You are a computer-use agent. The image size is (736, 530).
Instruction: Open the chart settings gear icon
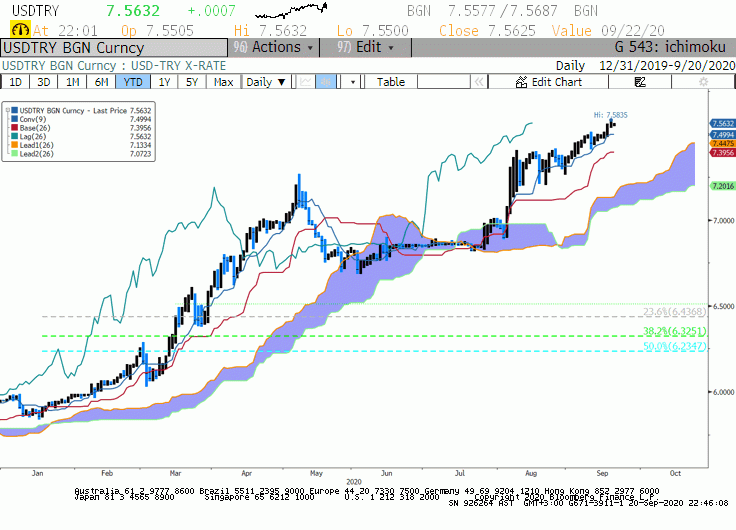(703, 82)
